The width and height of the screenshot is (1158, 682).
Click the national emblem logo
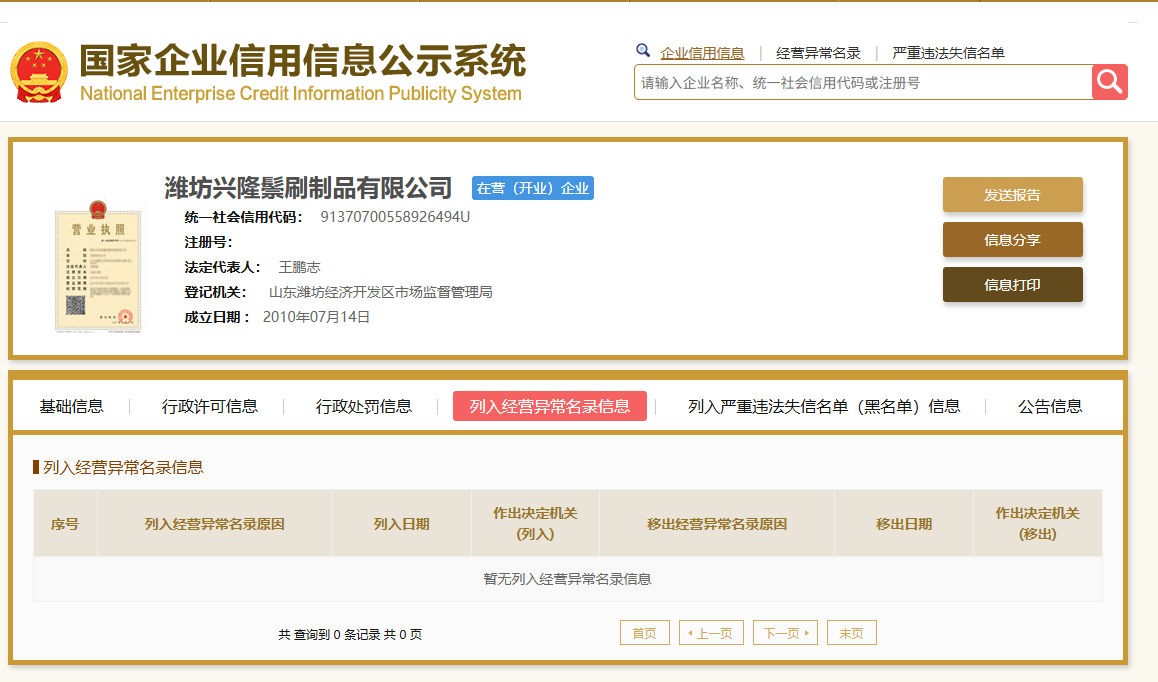38,72
